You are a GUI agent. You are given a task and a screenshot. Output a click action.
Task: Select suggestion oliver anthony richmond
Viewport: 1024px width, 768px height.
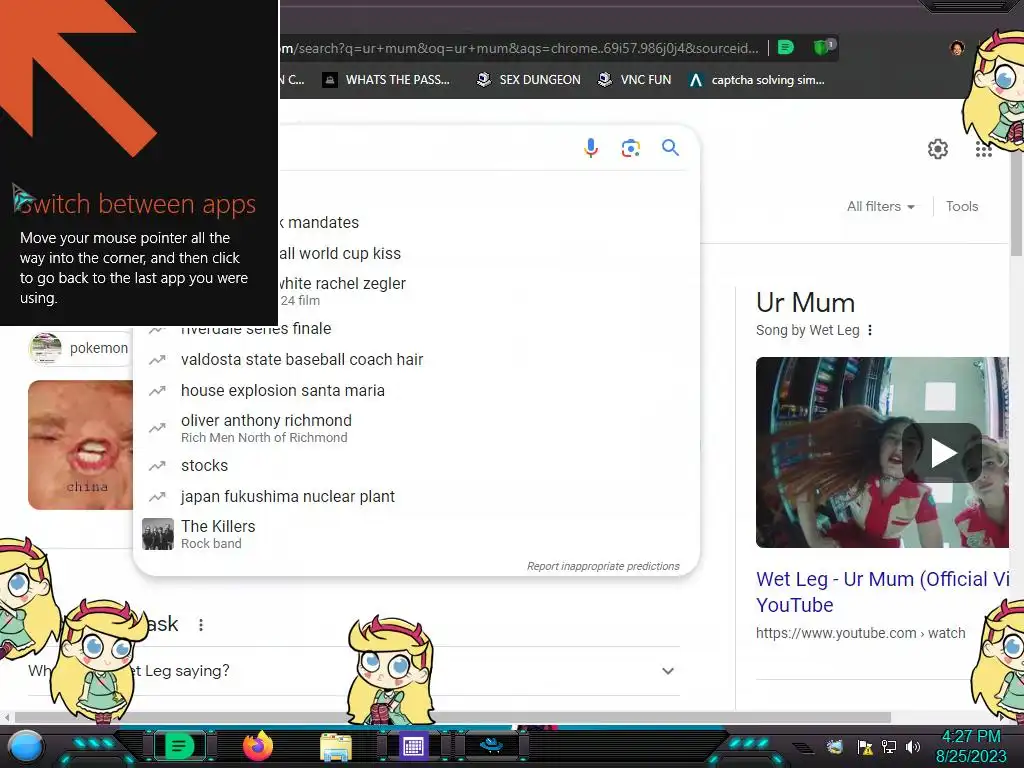tap(417, 428)
